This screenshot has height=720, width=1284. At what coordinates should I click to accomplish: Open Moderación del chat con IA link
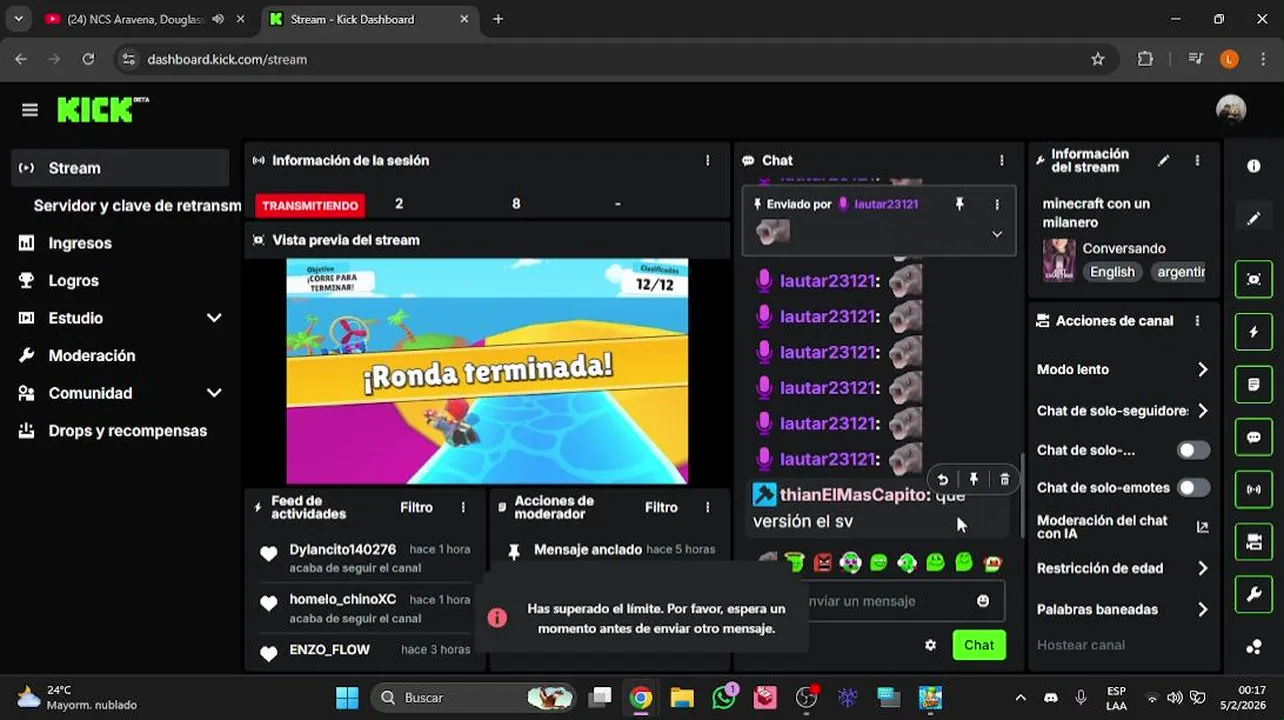1122,527
